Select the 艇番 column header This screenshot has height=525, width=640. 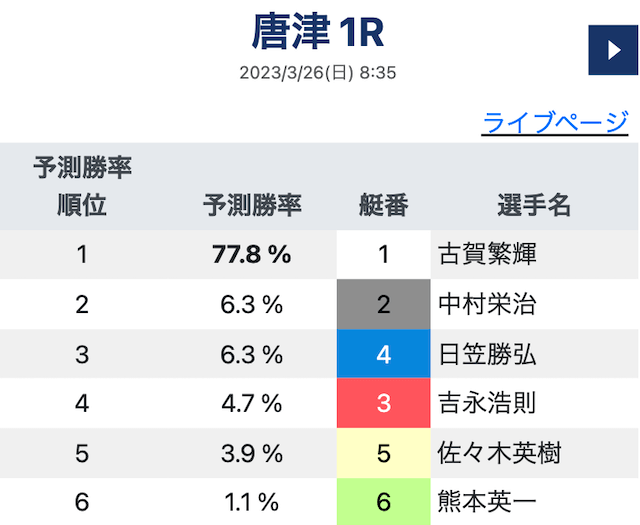(x=384, y=205)
